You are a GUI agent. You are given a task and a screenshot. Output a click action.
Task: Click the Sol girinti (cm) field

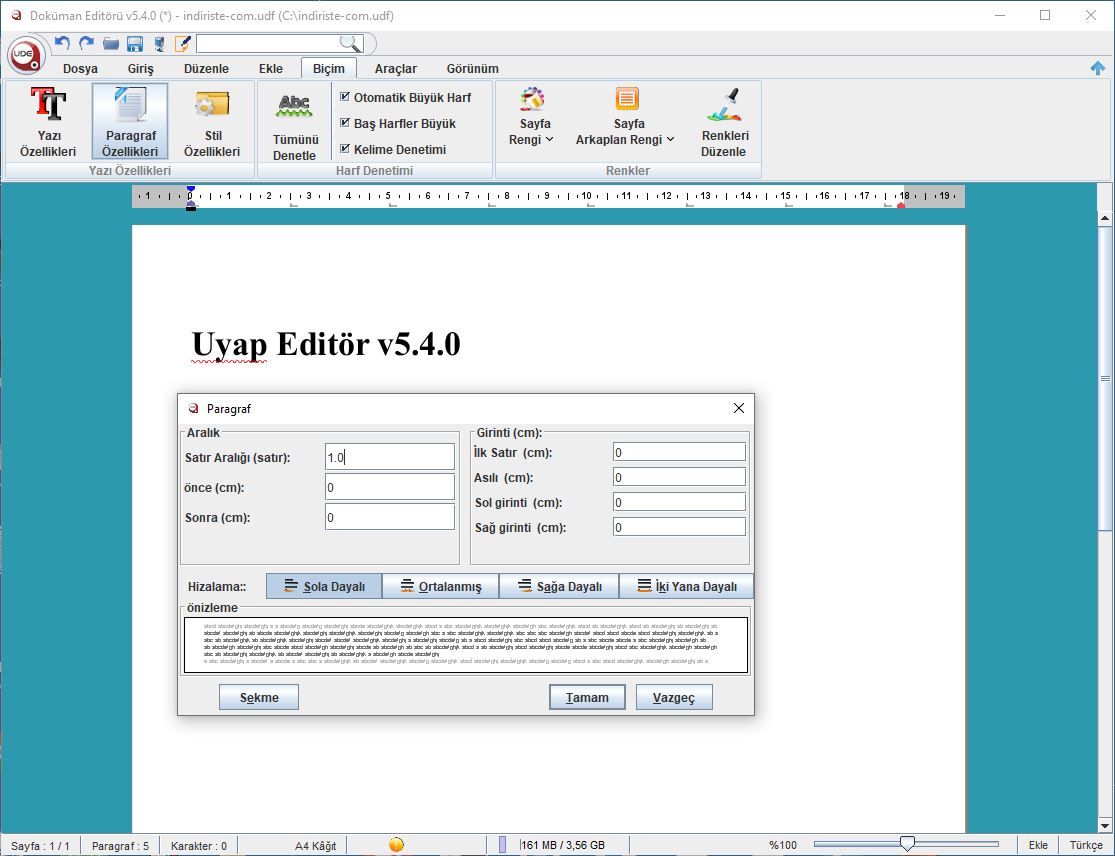(679, 502)
